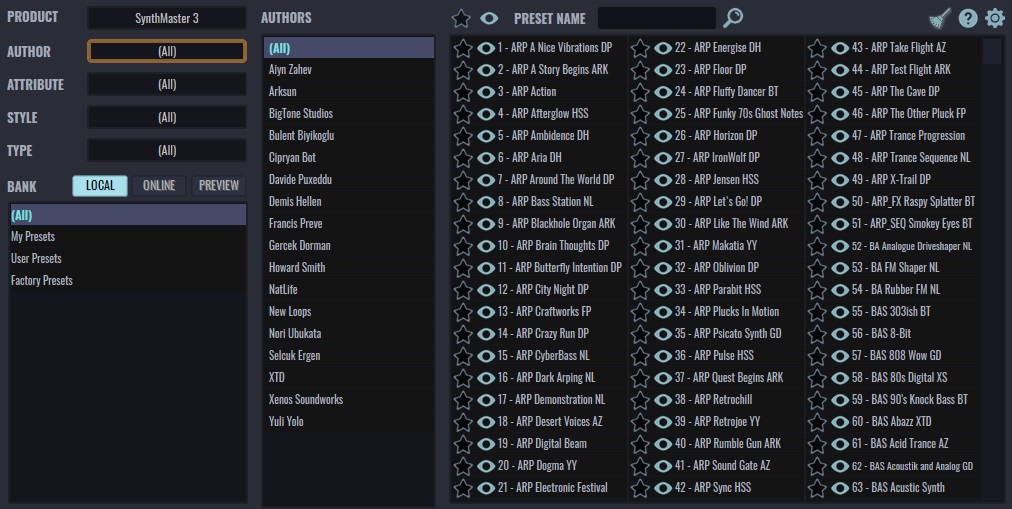Star preset 57 - BAS 808 Wow GD
This screenshot has width=1012, height=509.
tap(816, 356)
